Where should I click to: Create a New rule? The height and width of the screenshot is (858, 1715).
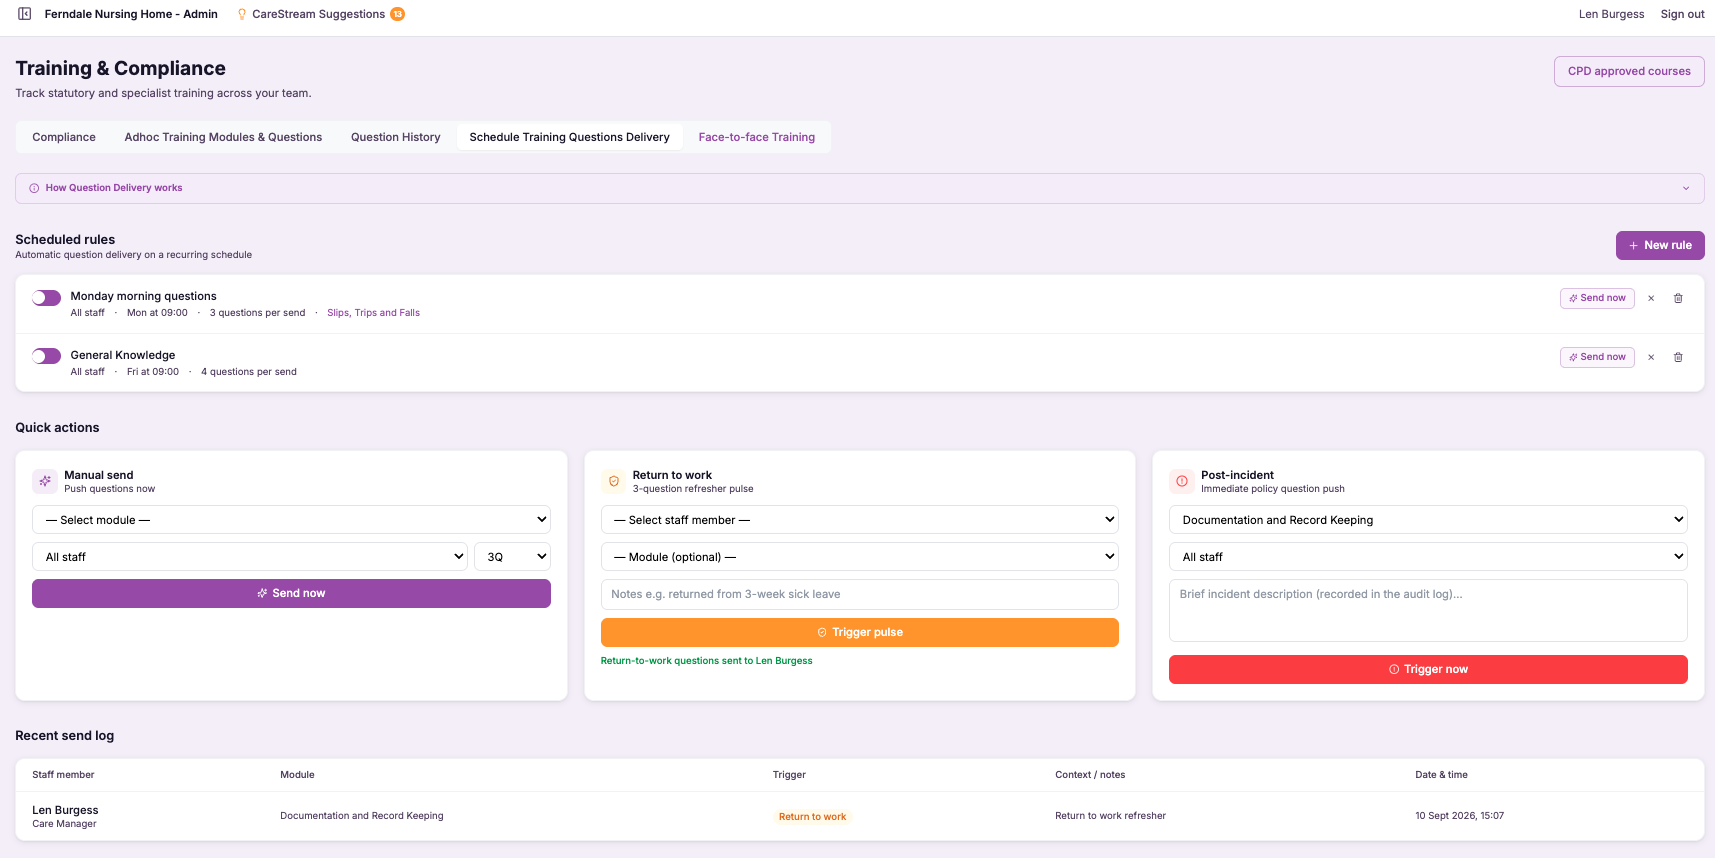pyautogui.click(x=1660, y=245)
